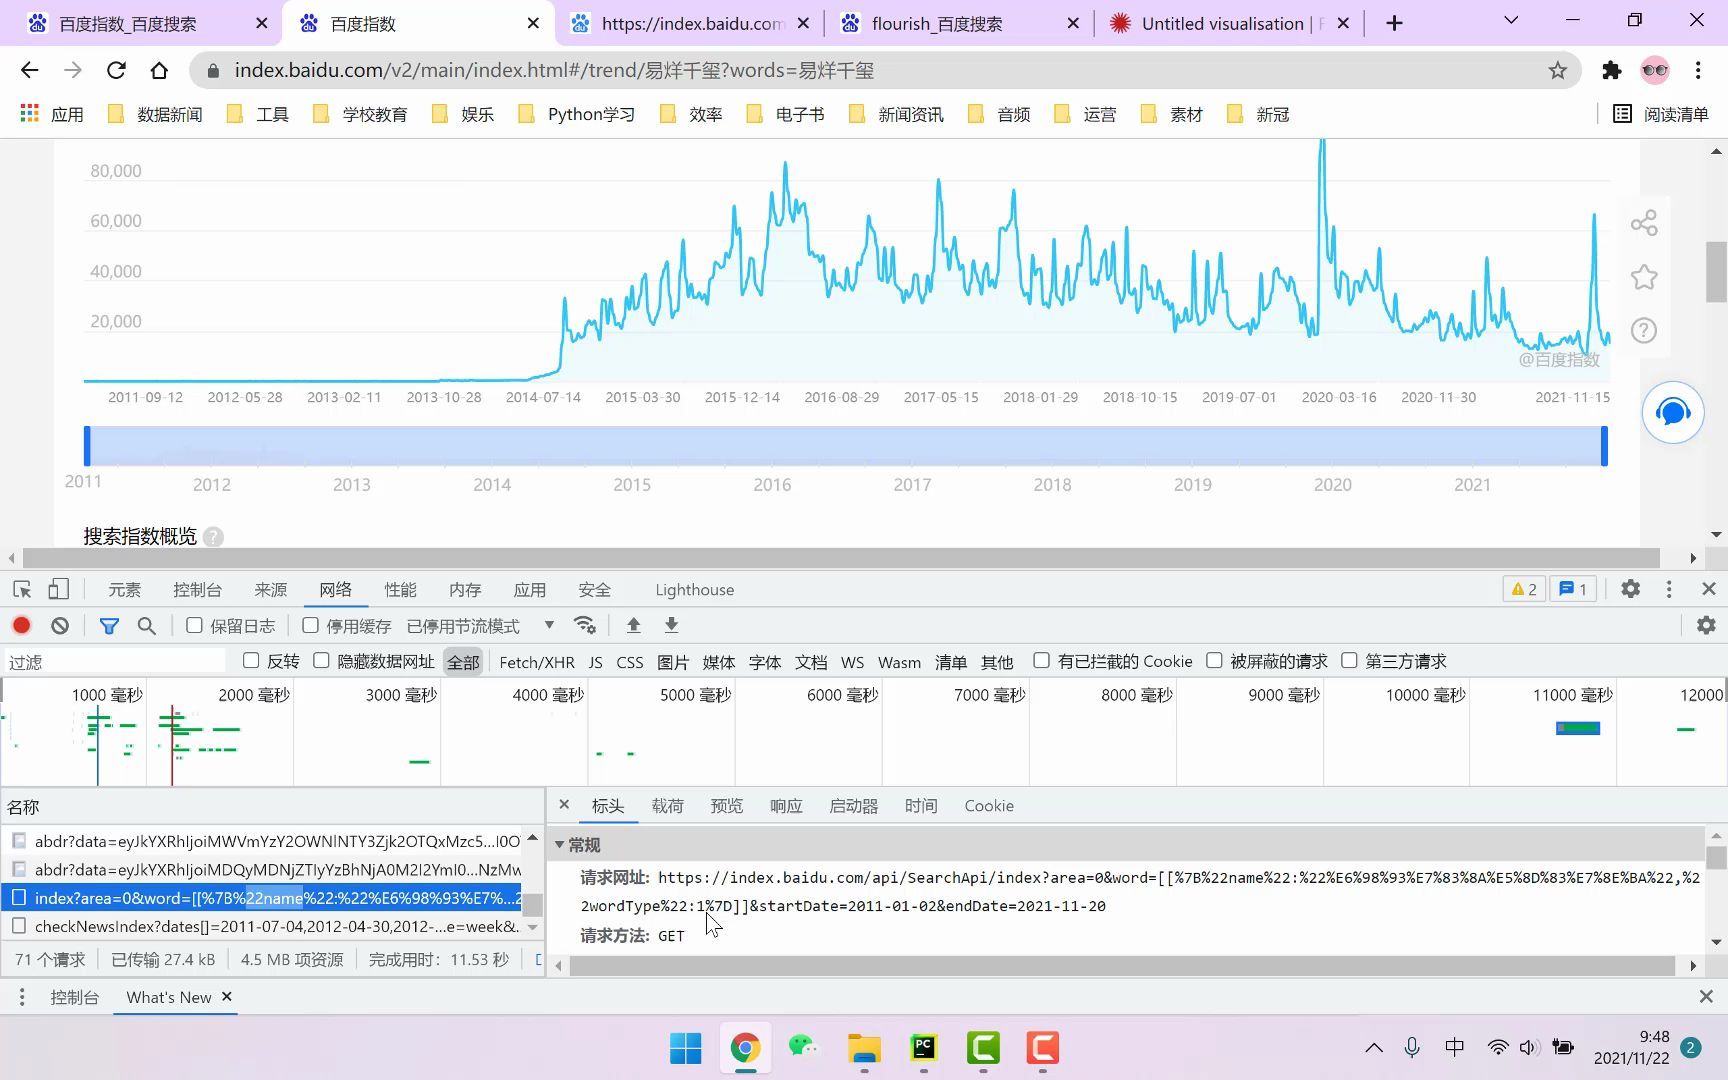Enable the 保留日志 checkbox
The width and height of the screenshot is (1728, 1080).
click(195, 625)
